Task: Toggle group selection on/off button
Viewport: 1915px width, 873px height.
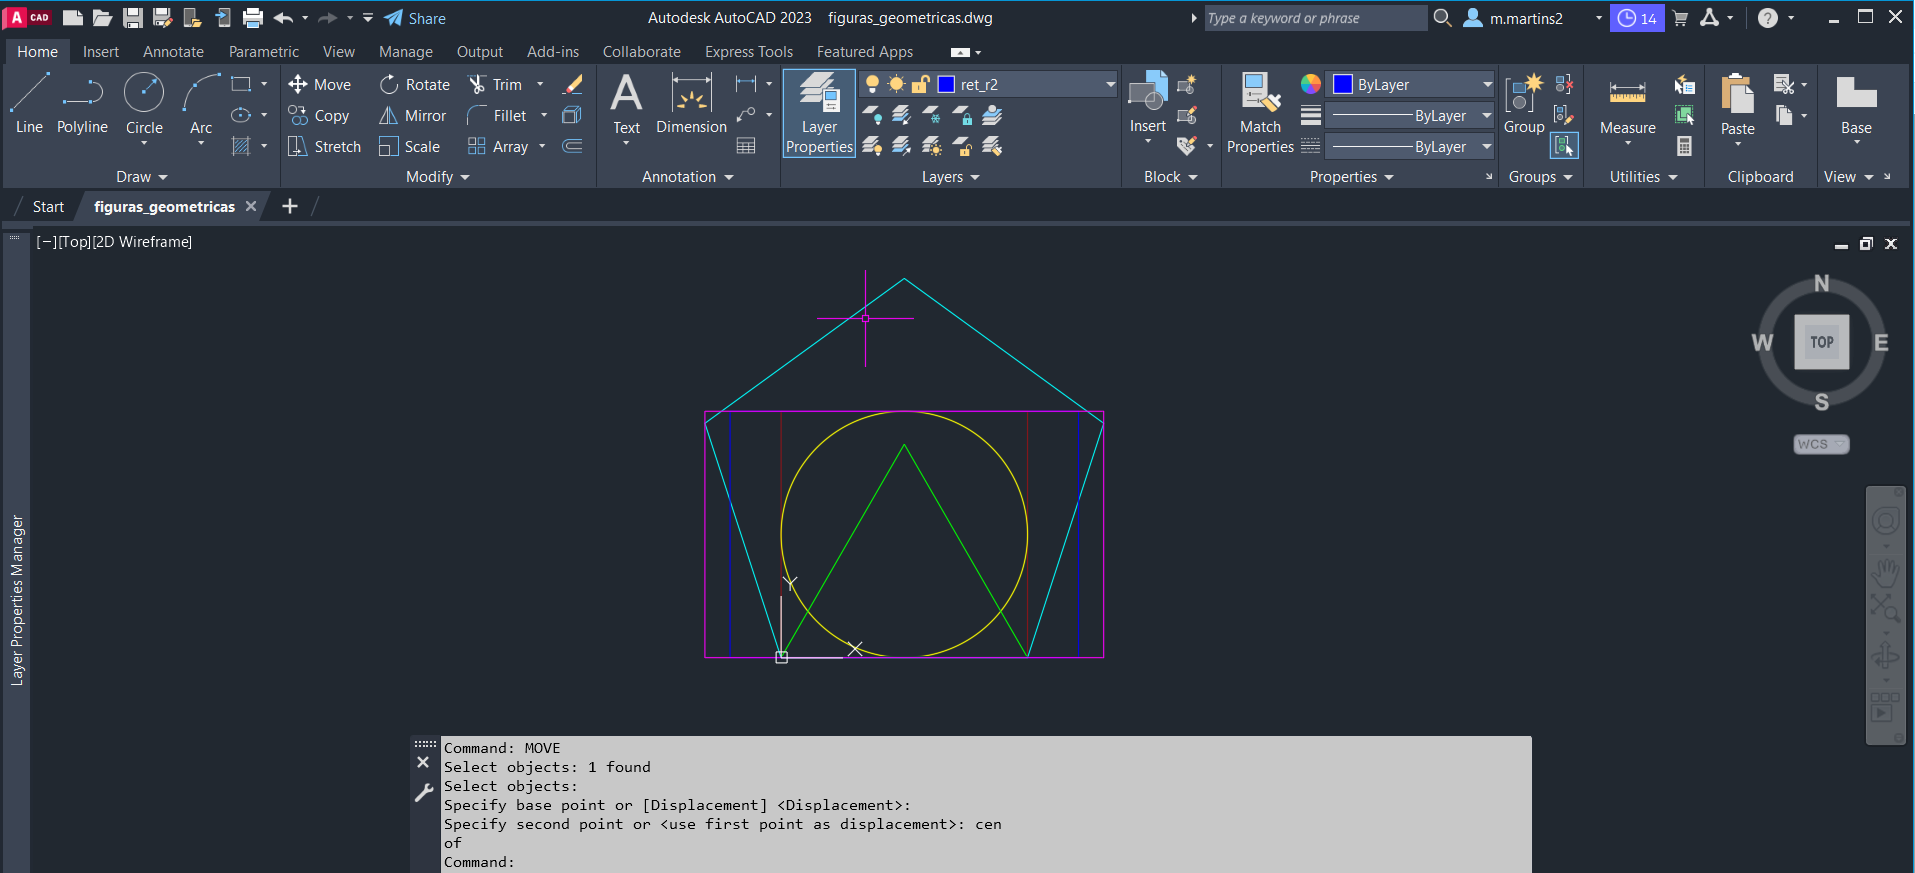Action: 1564,146
